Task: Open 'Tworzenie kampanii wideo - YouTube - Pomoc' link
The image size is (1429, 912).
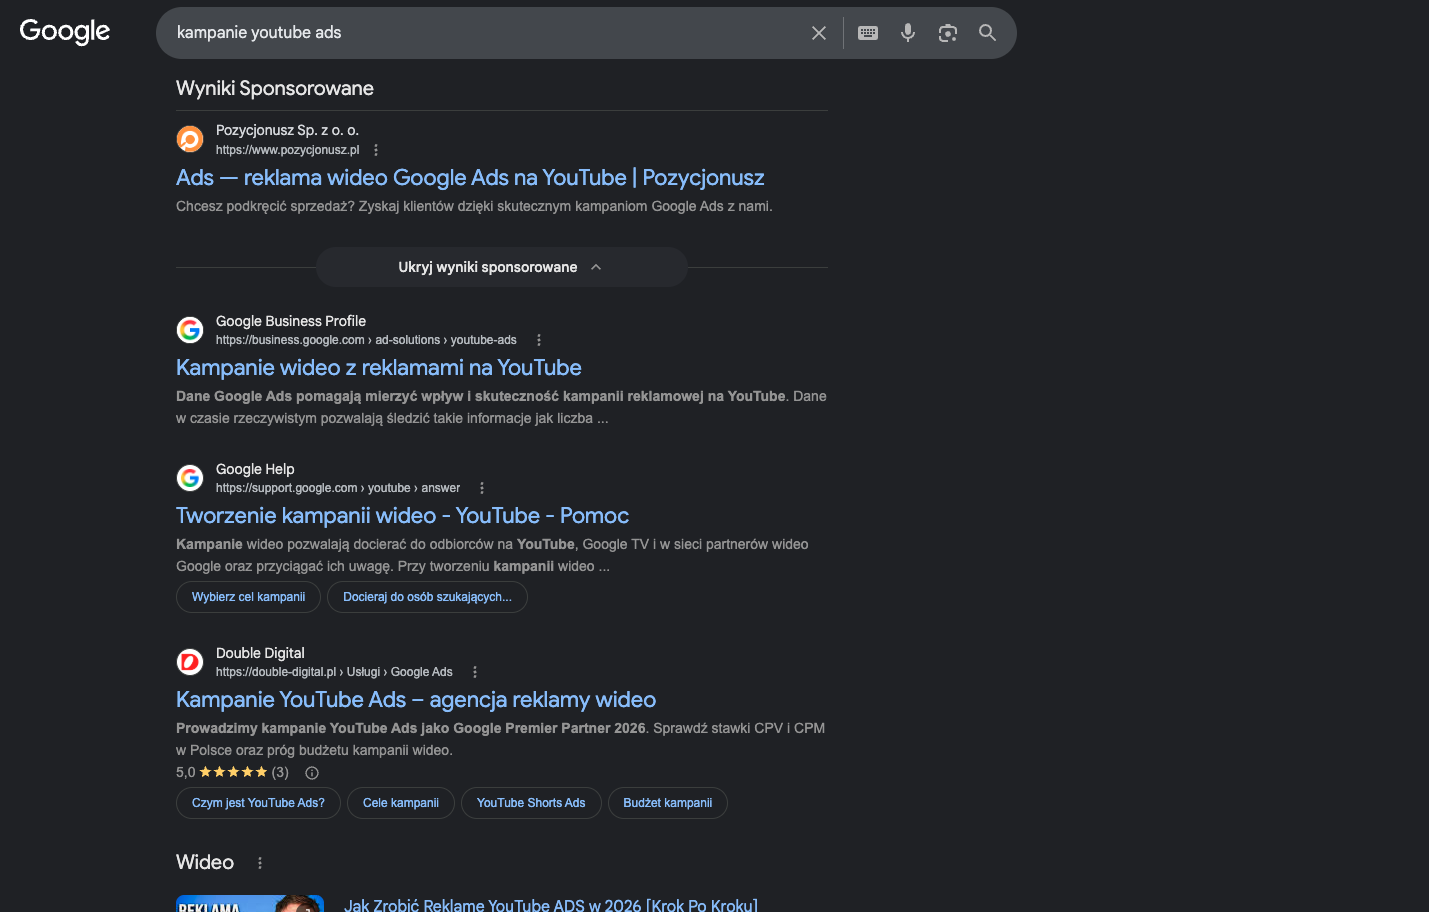Action: [x=402, y=516]
